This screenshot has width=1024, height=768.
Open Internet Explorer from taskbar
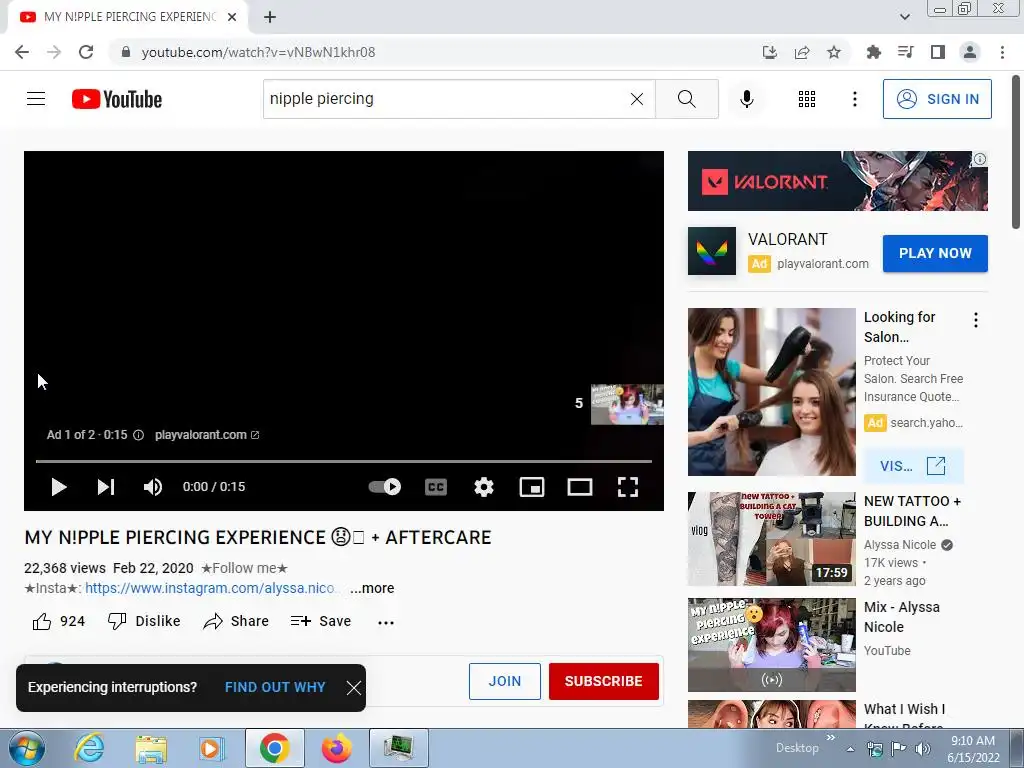89,748
